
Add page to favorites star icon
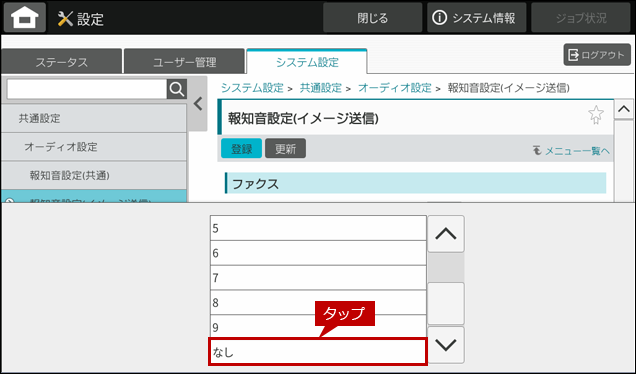click(x=596, y=115)
